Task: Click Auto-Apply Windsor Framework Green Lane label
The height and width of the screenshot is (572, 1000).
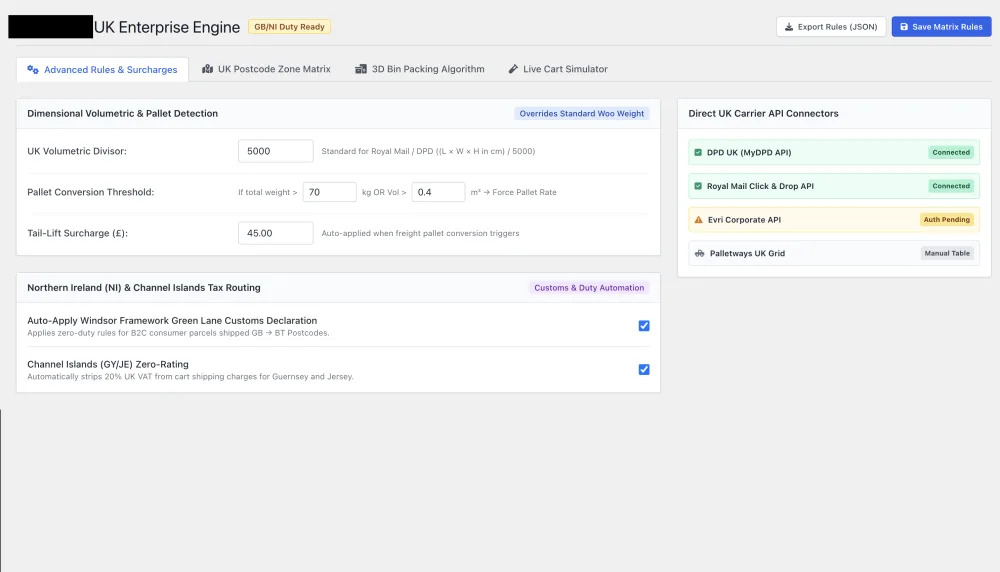Action: coord(172,321)
